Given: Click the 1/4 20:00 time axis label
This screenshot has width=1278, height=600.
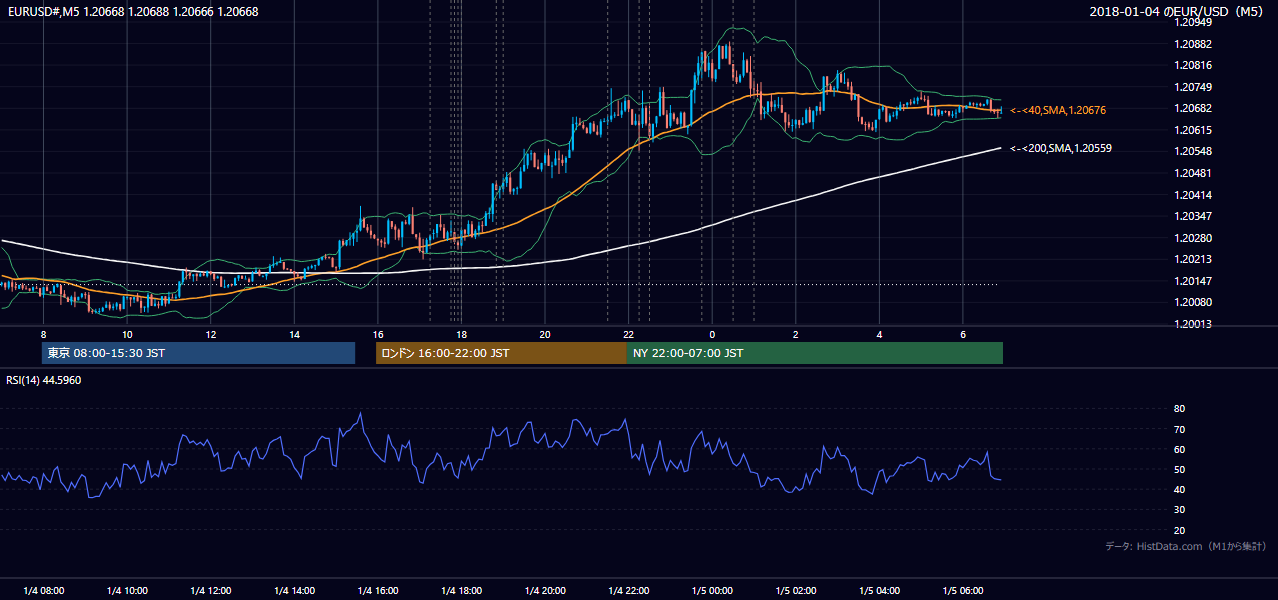Looking at the screenshot, I should tap(544, 590).
